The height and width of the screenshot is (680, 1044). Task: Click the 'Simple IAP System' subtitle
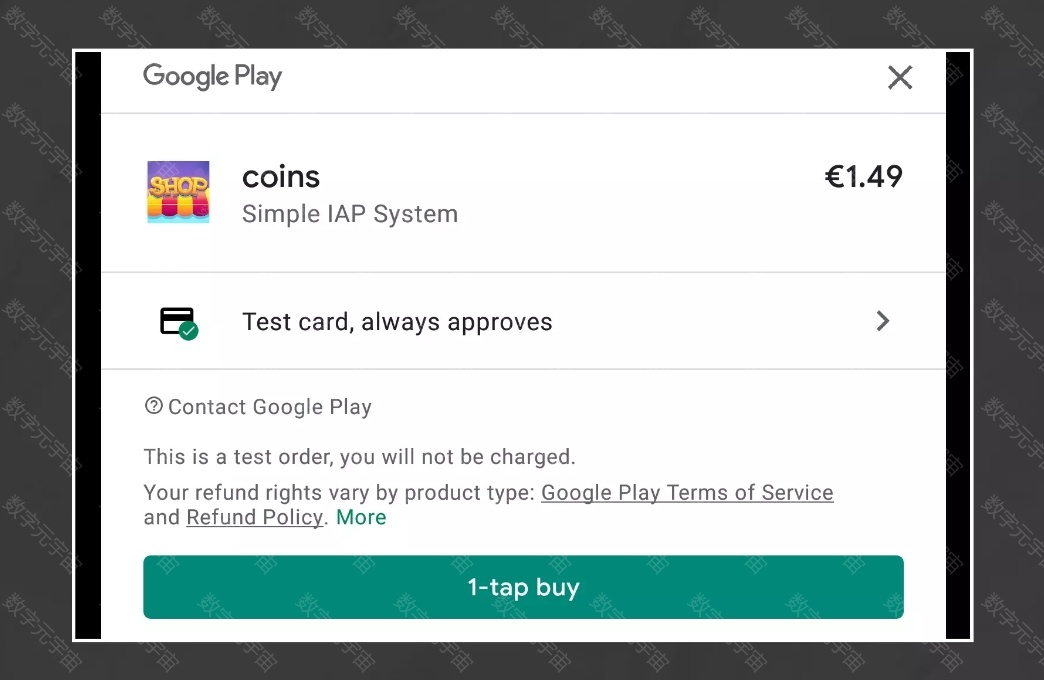[350, 214]
